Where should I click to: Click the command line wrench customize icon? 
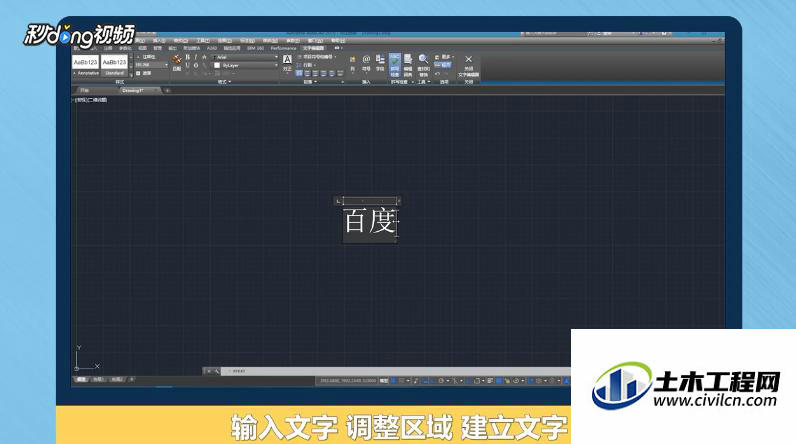coord(217,371)
